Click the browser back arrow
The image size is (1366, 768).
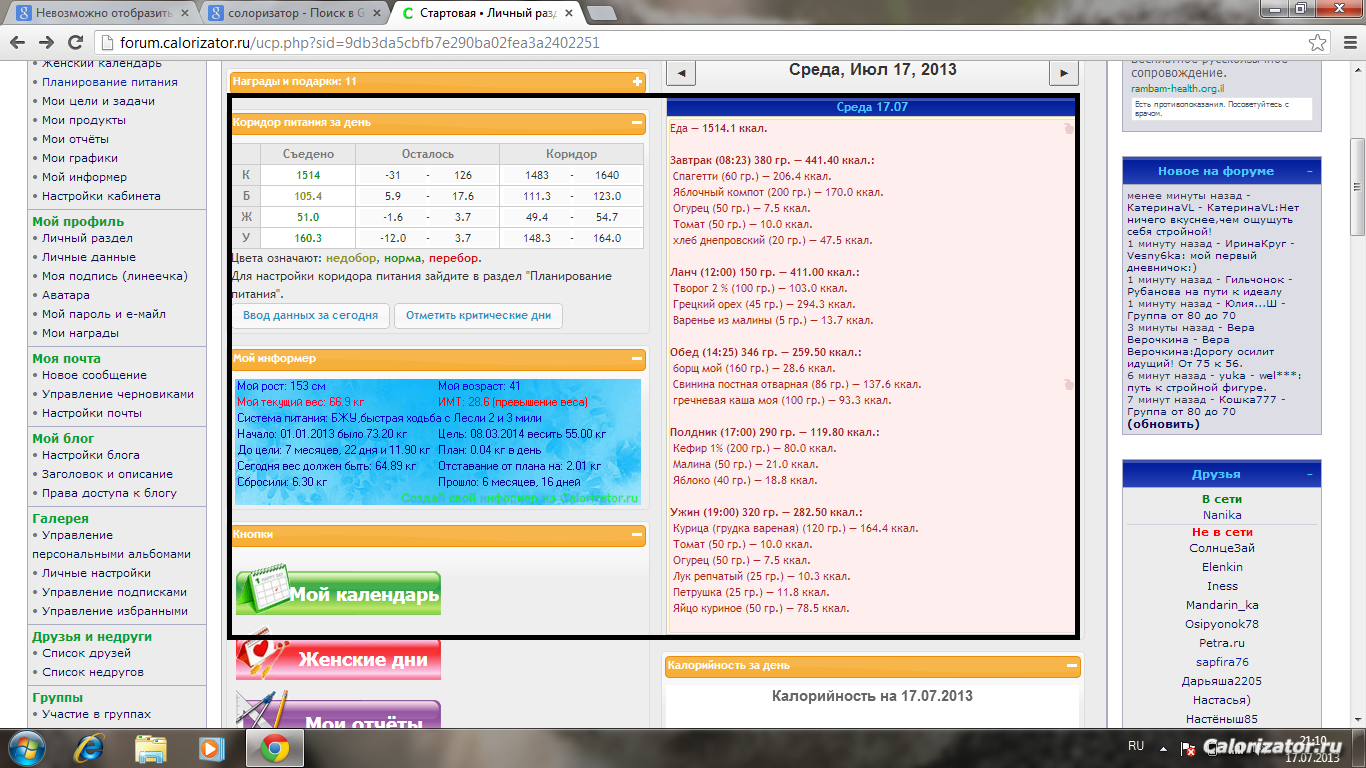click(x=18, y=43)
